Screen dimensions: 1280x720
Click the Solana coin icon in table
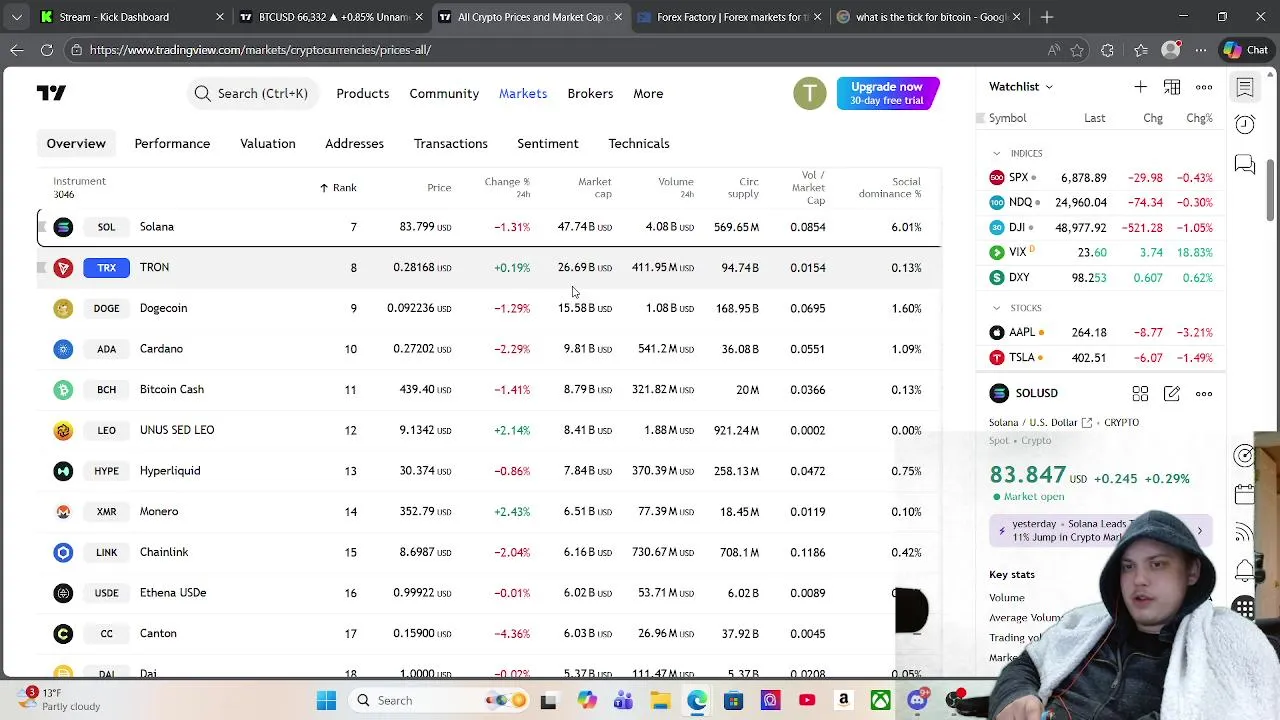[x=63, y=227]
